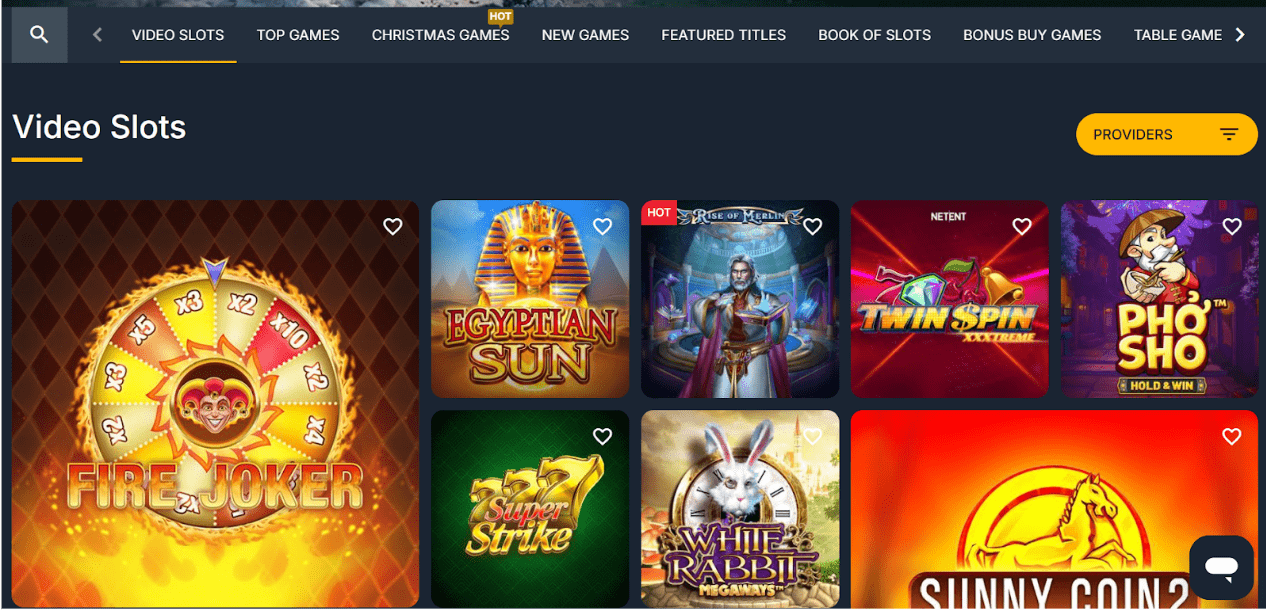Reveal more categories with right chevron
Viewport: 1266px width, 610px height.
[x=1240, y=35]
